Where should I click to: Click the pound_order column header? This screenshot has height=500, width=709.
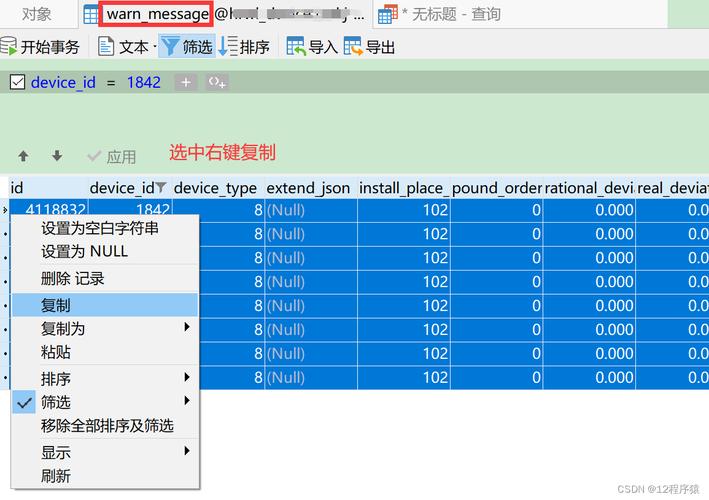click(496, 188)
